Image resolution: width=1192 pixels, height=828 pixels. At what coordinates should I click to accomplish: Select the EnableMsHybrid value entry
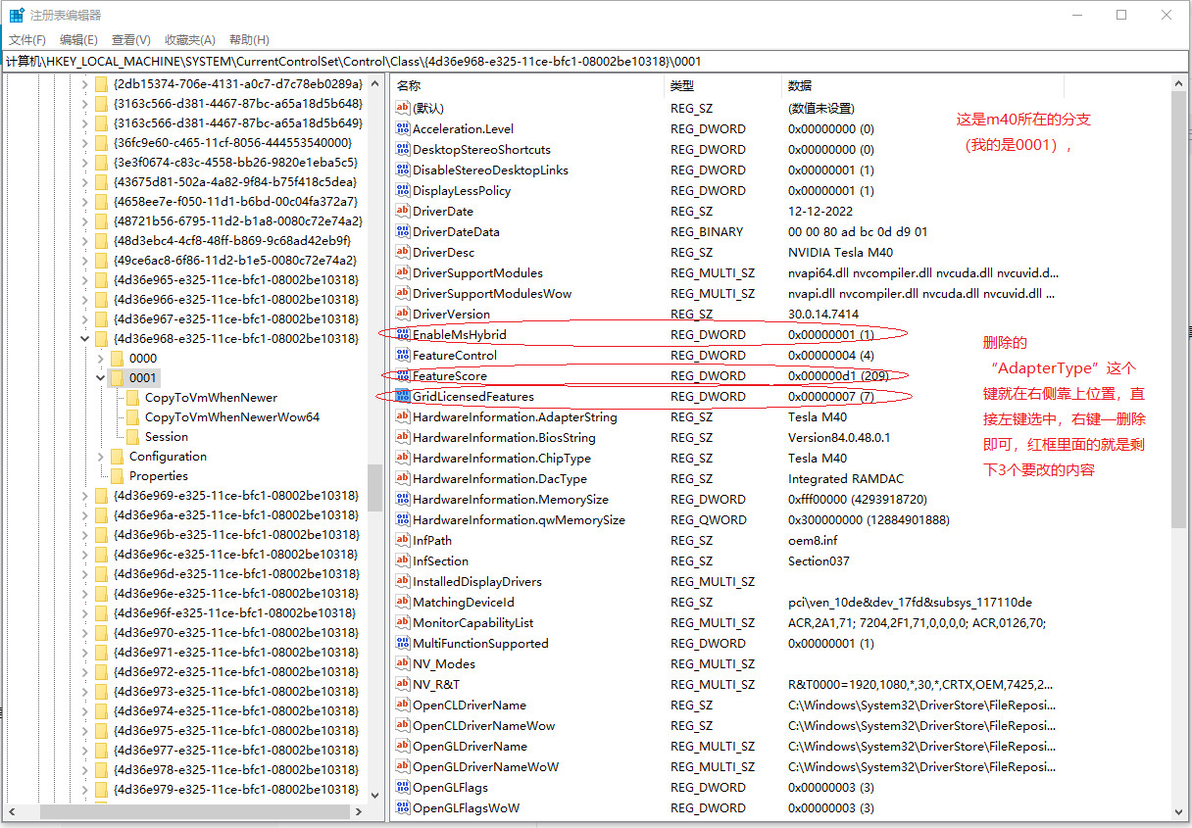pos(458,335)
